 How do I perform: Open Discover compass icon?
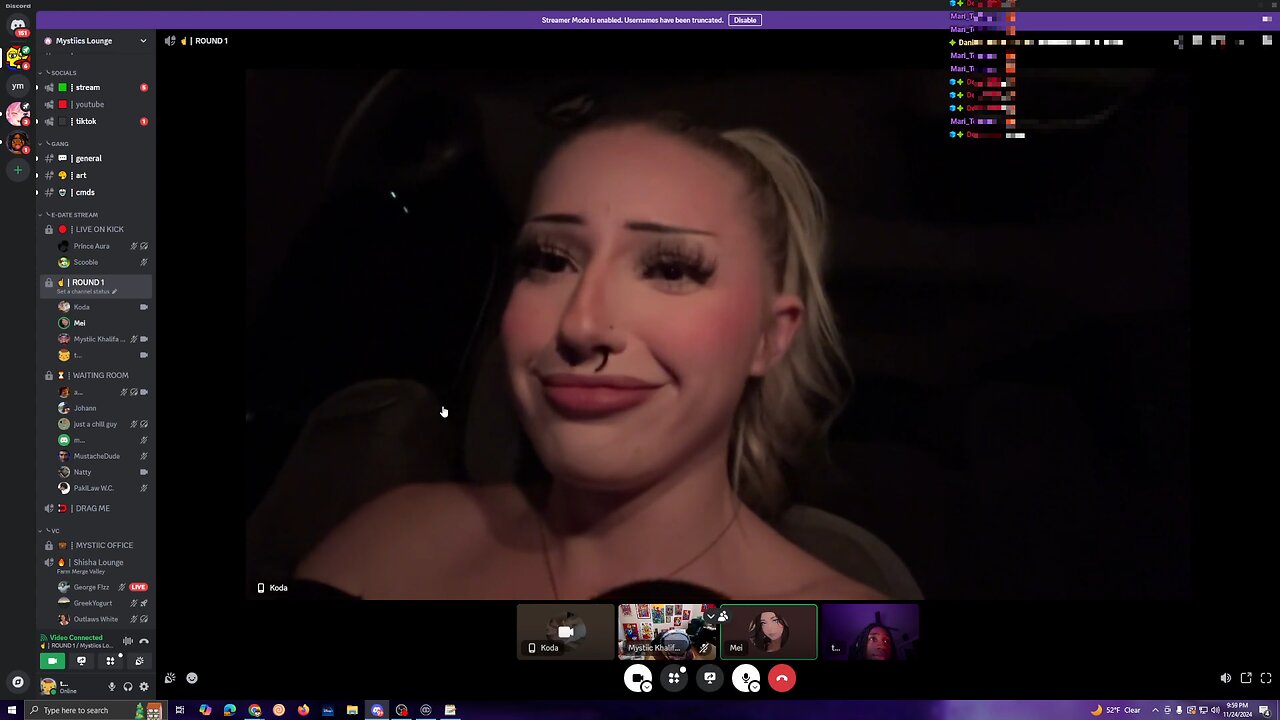(18, 682)
